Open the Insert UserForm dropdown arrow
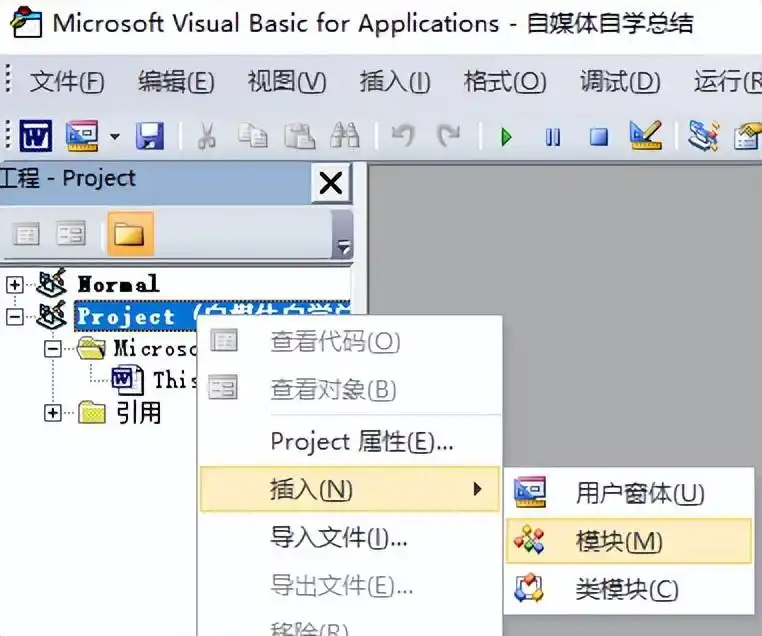762x636 pixels. (x=115, y=136)
